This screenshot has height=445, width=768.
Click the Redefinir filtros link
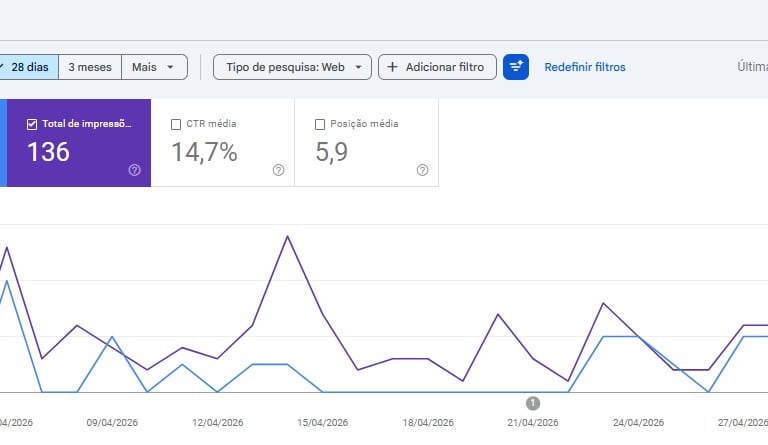(x=585, y=67)
